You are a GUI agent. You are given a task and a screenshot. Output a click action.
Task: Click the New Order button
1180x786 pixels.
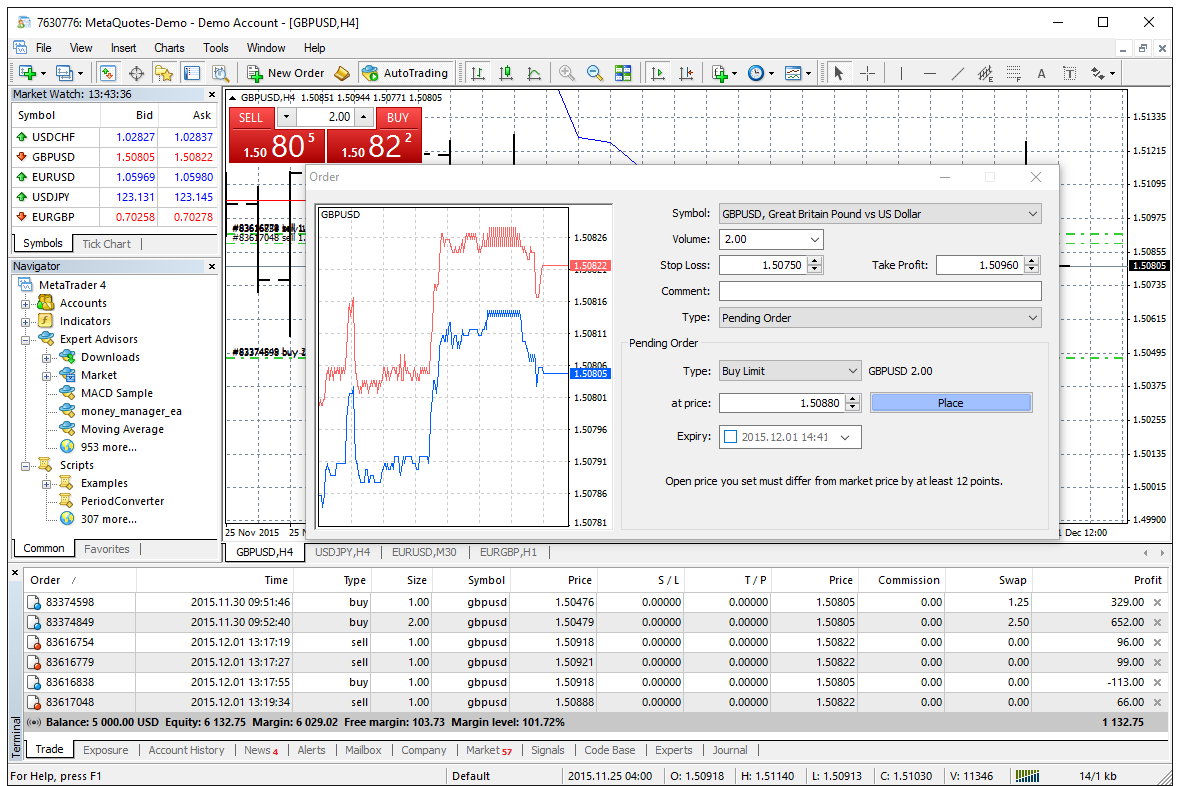click(286, 73)
